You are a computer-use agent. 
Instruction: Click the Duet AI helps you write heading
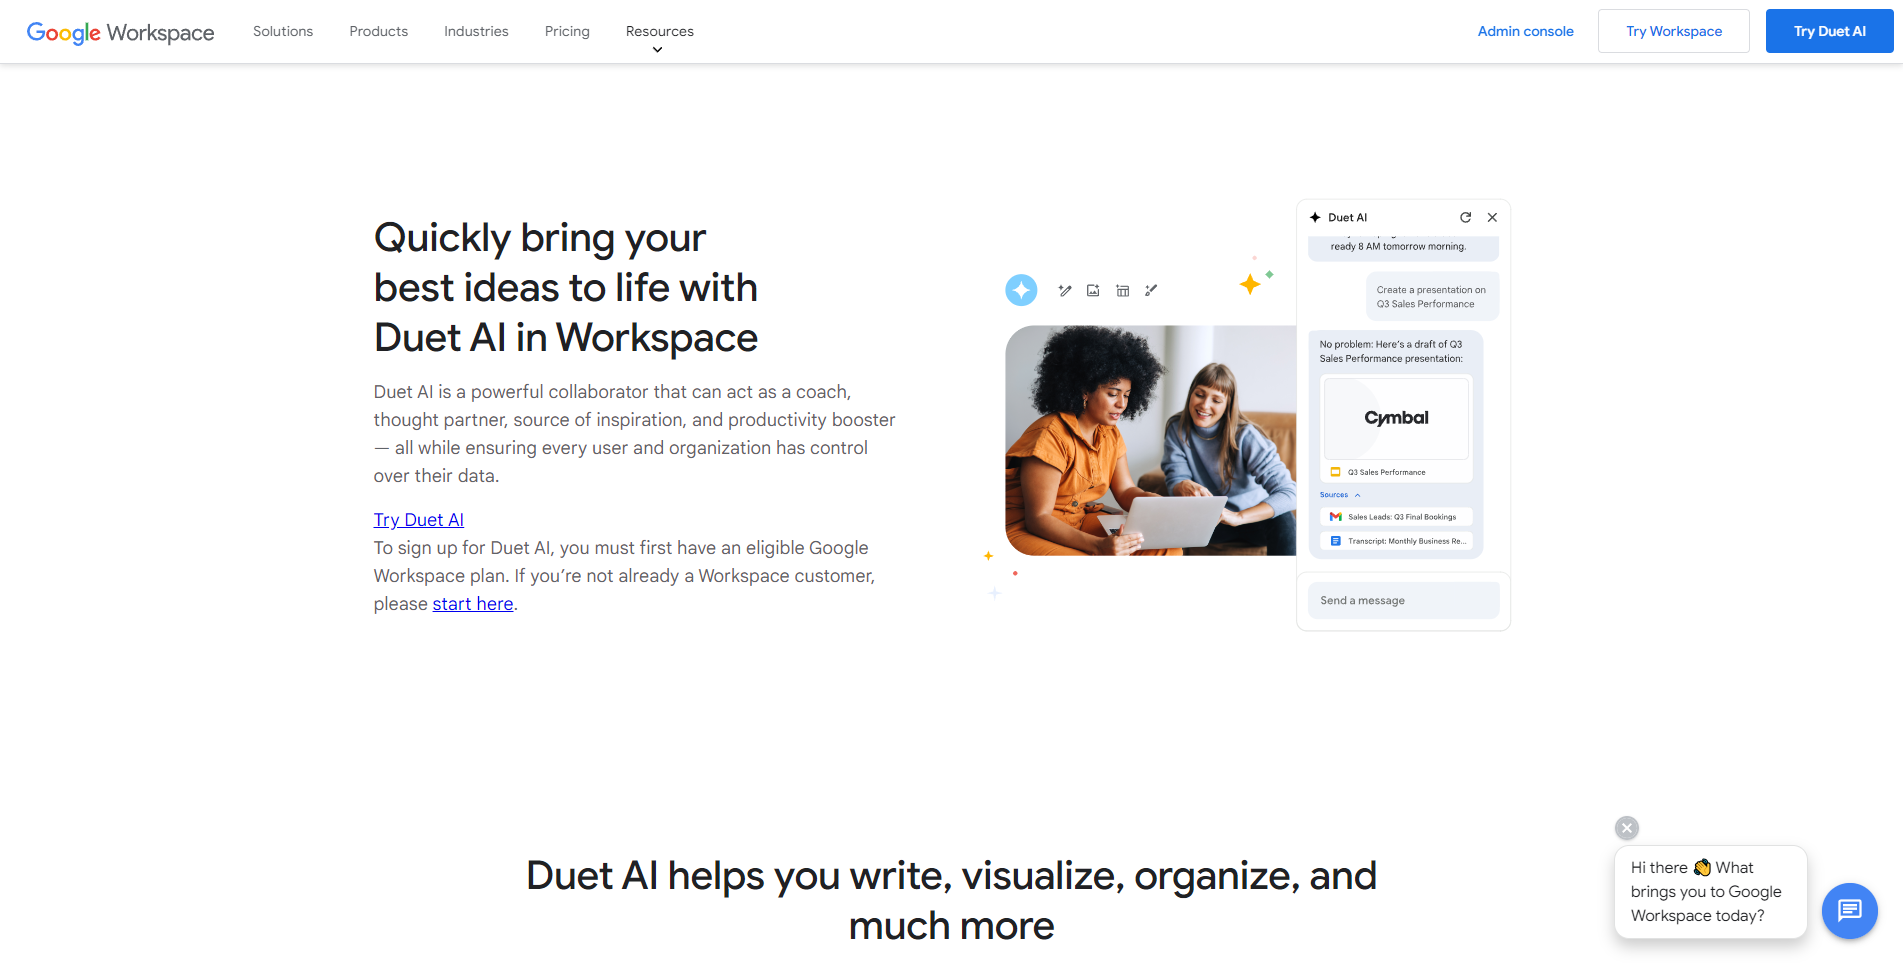pos(951,901)
